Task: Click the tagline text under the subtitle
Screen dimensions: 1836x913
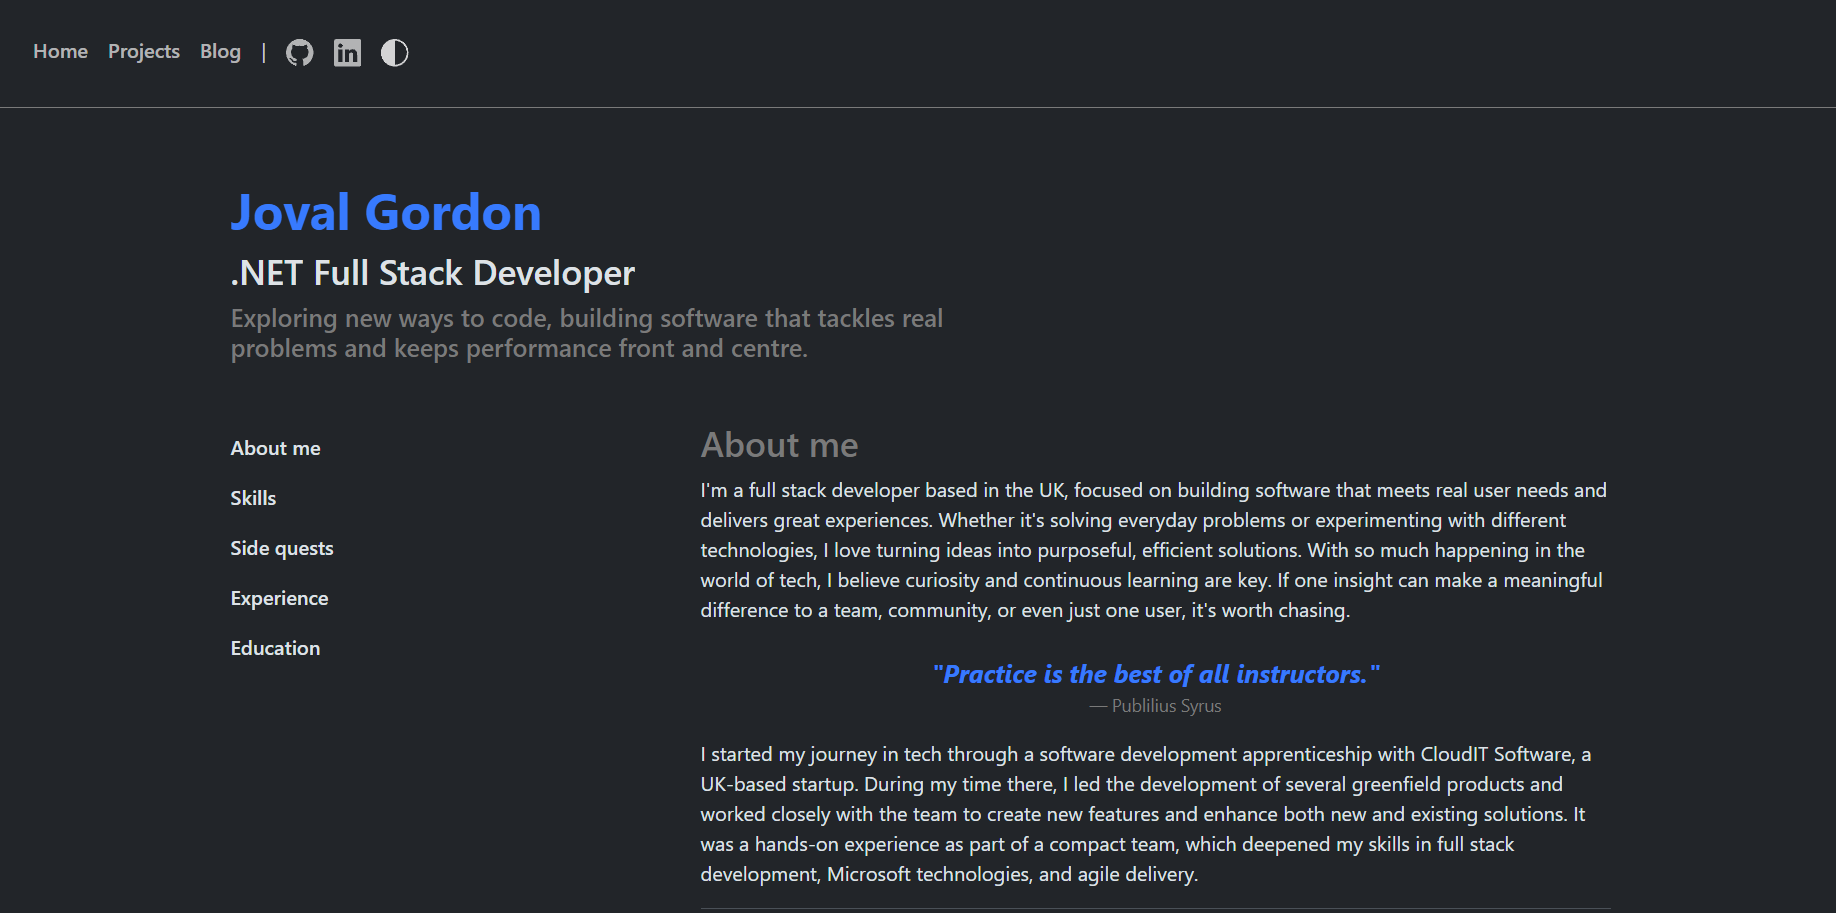Action: [587, 333]
